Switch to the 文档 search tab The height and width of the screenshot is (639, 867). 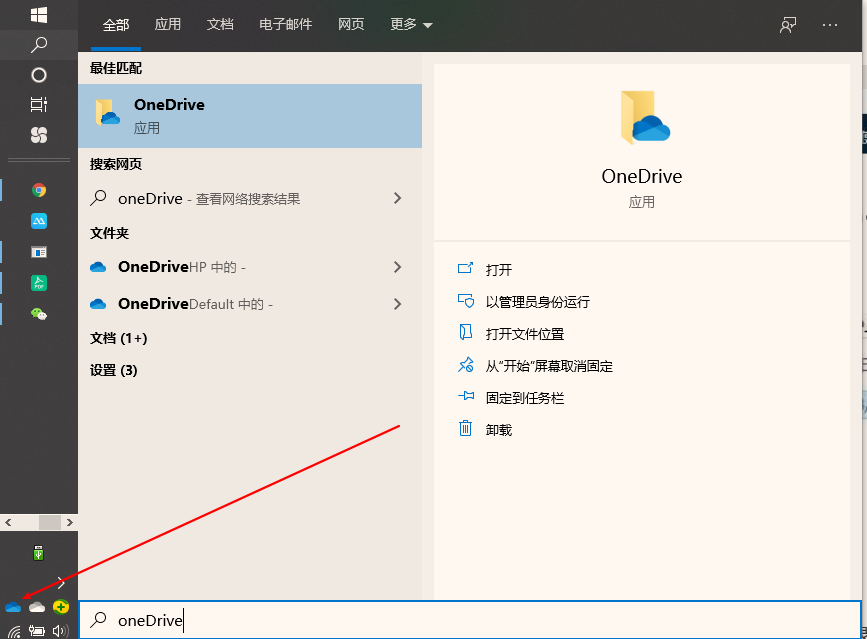point(220,24)
